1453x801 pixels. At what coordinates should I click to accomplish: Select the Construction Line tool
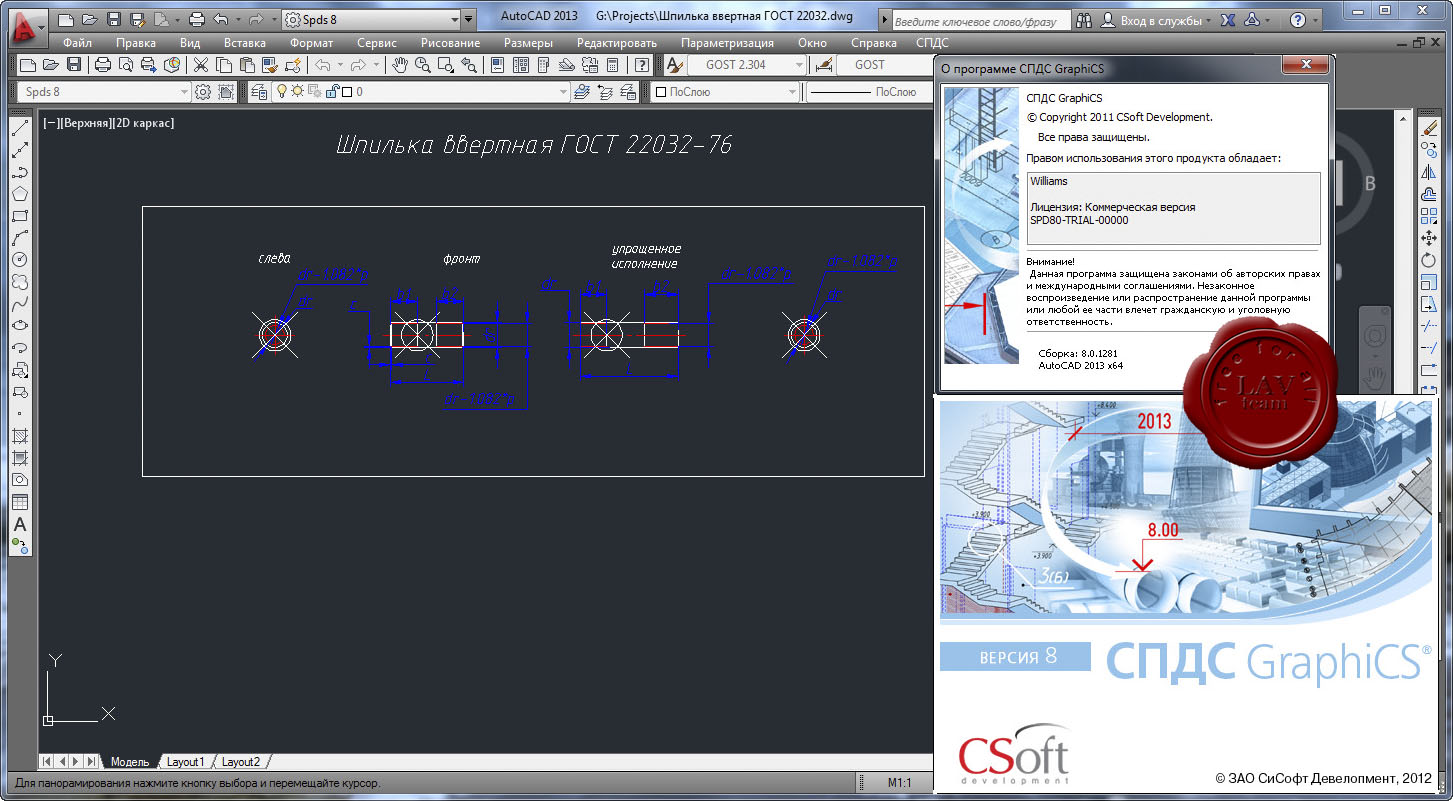point(19,151)
